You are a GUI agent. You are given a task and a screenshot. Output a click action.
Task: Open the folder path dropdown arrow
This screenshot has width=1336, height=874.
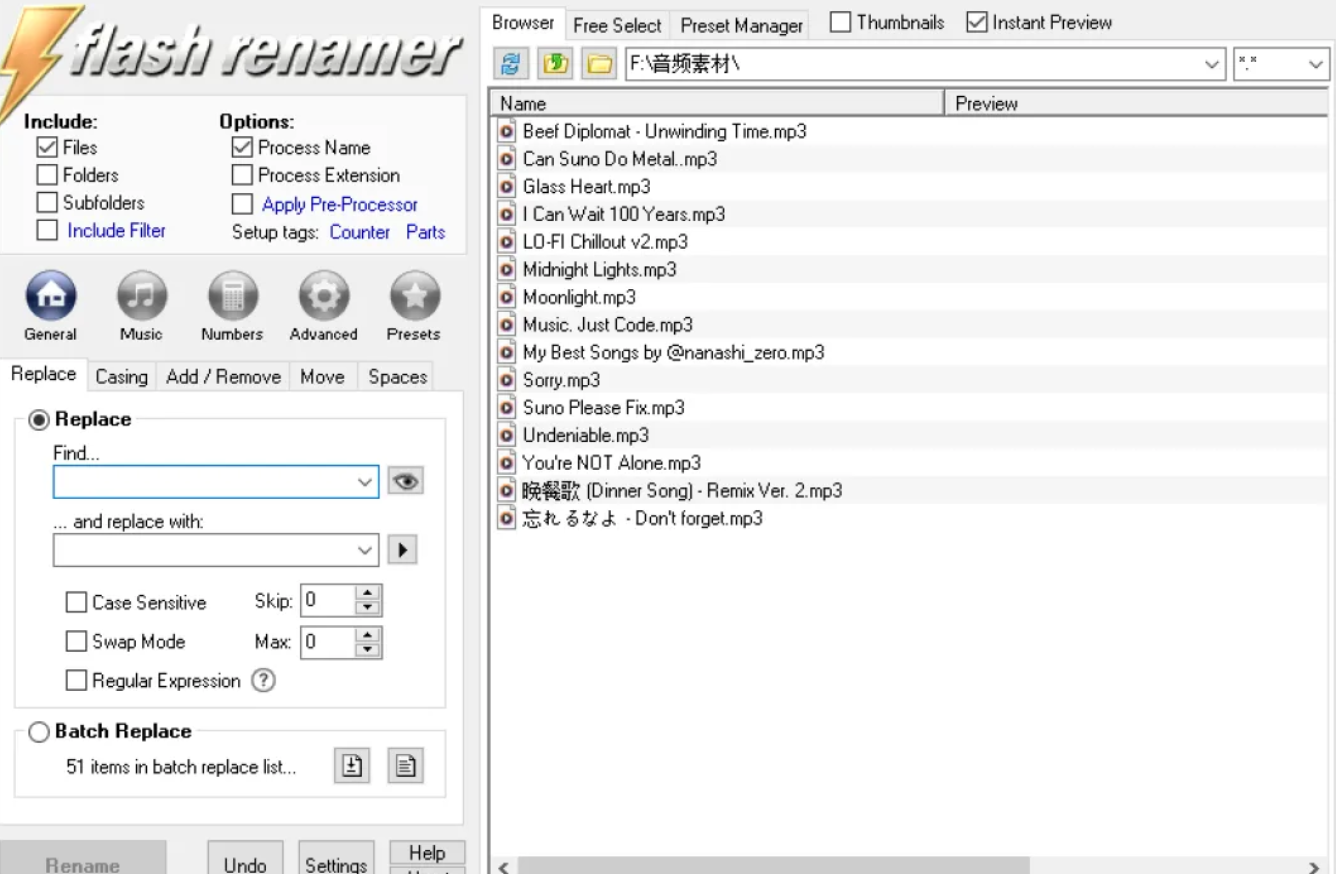1212,65
